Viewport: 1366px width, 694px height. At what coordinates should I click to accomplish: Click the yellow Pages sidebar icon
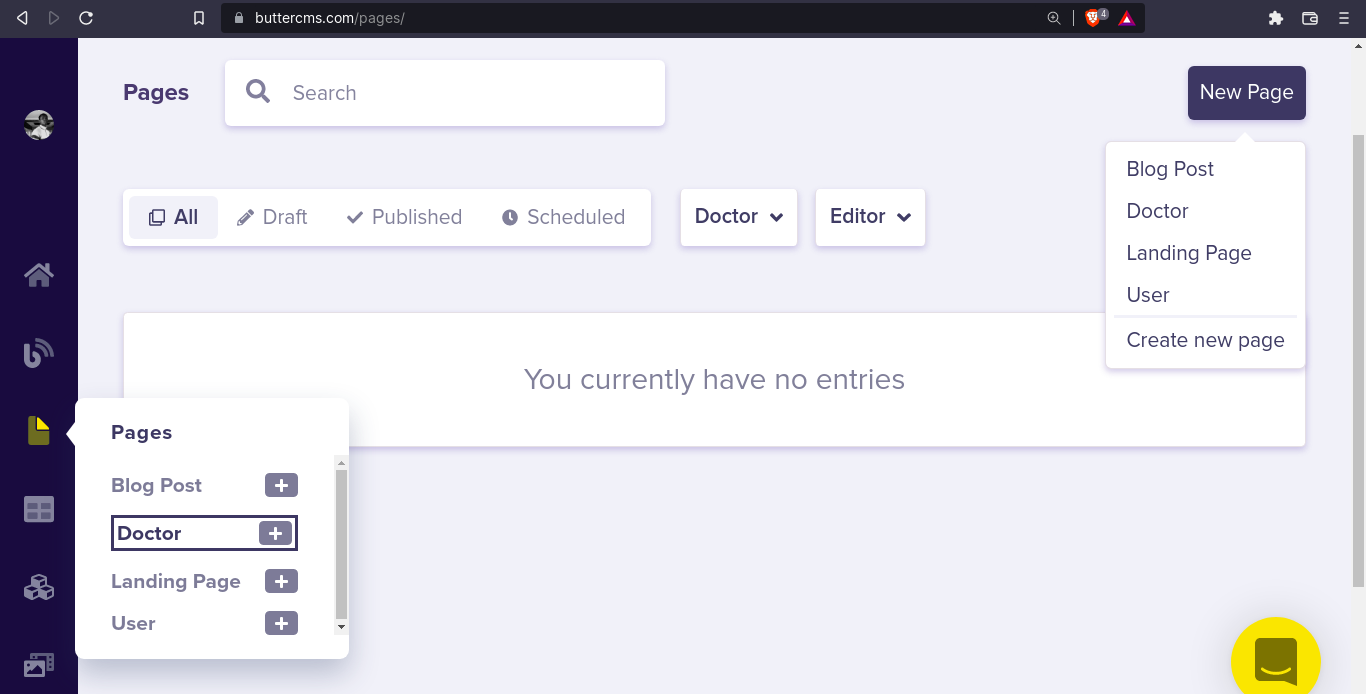coord(39,431)
